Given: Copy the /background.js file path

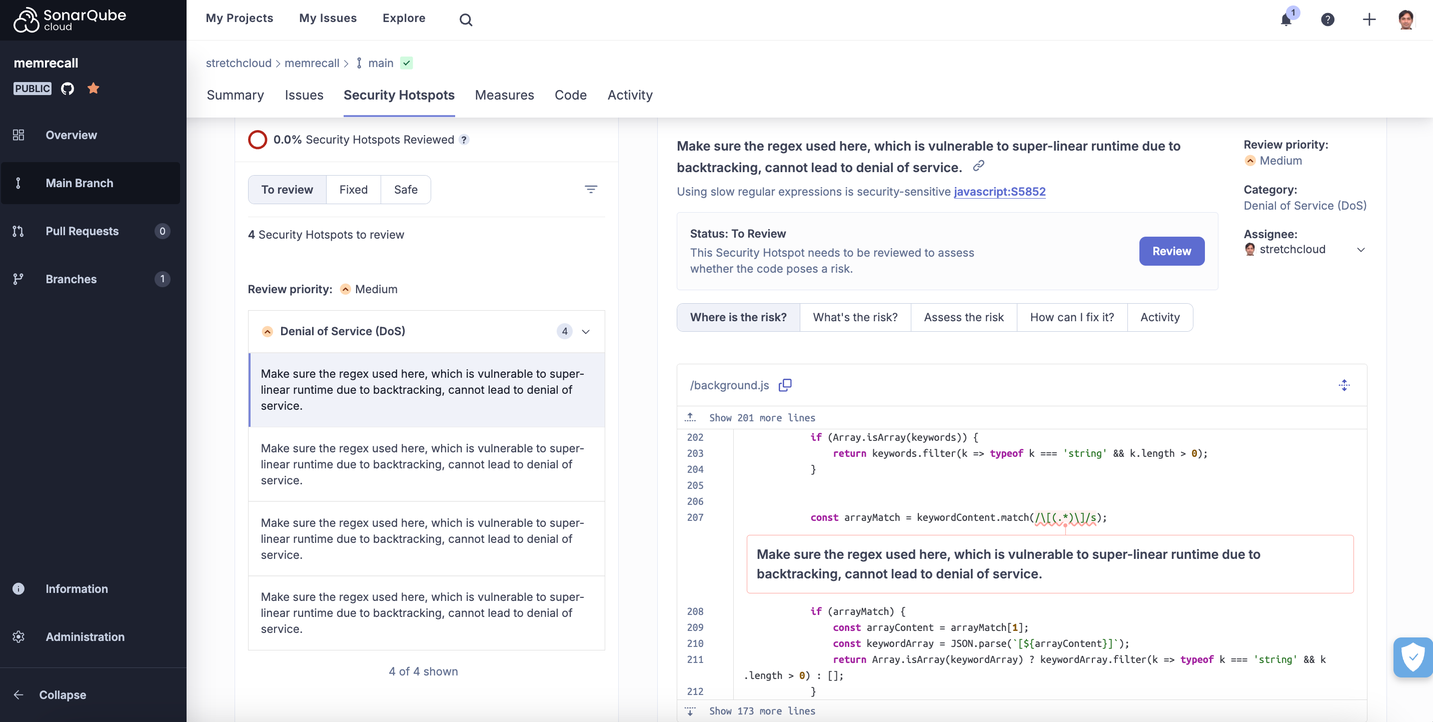Looking at the screenshot, I should pyautogui.click(x=785, y=384).
